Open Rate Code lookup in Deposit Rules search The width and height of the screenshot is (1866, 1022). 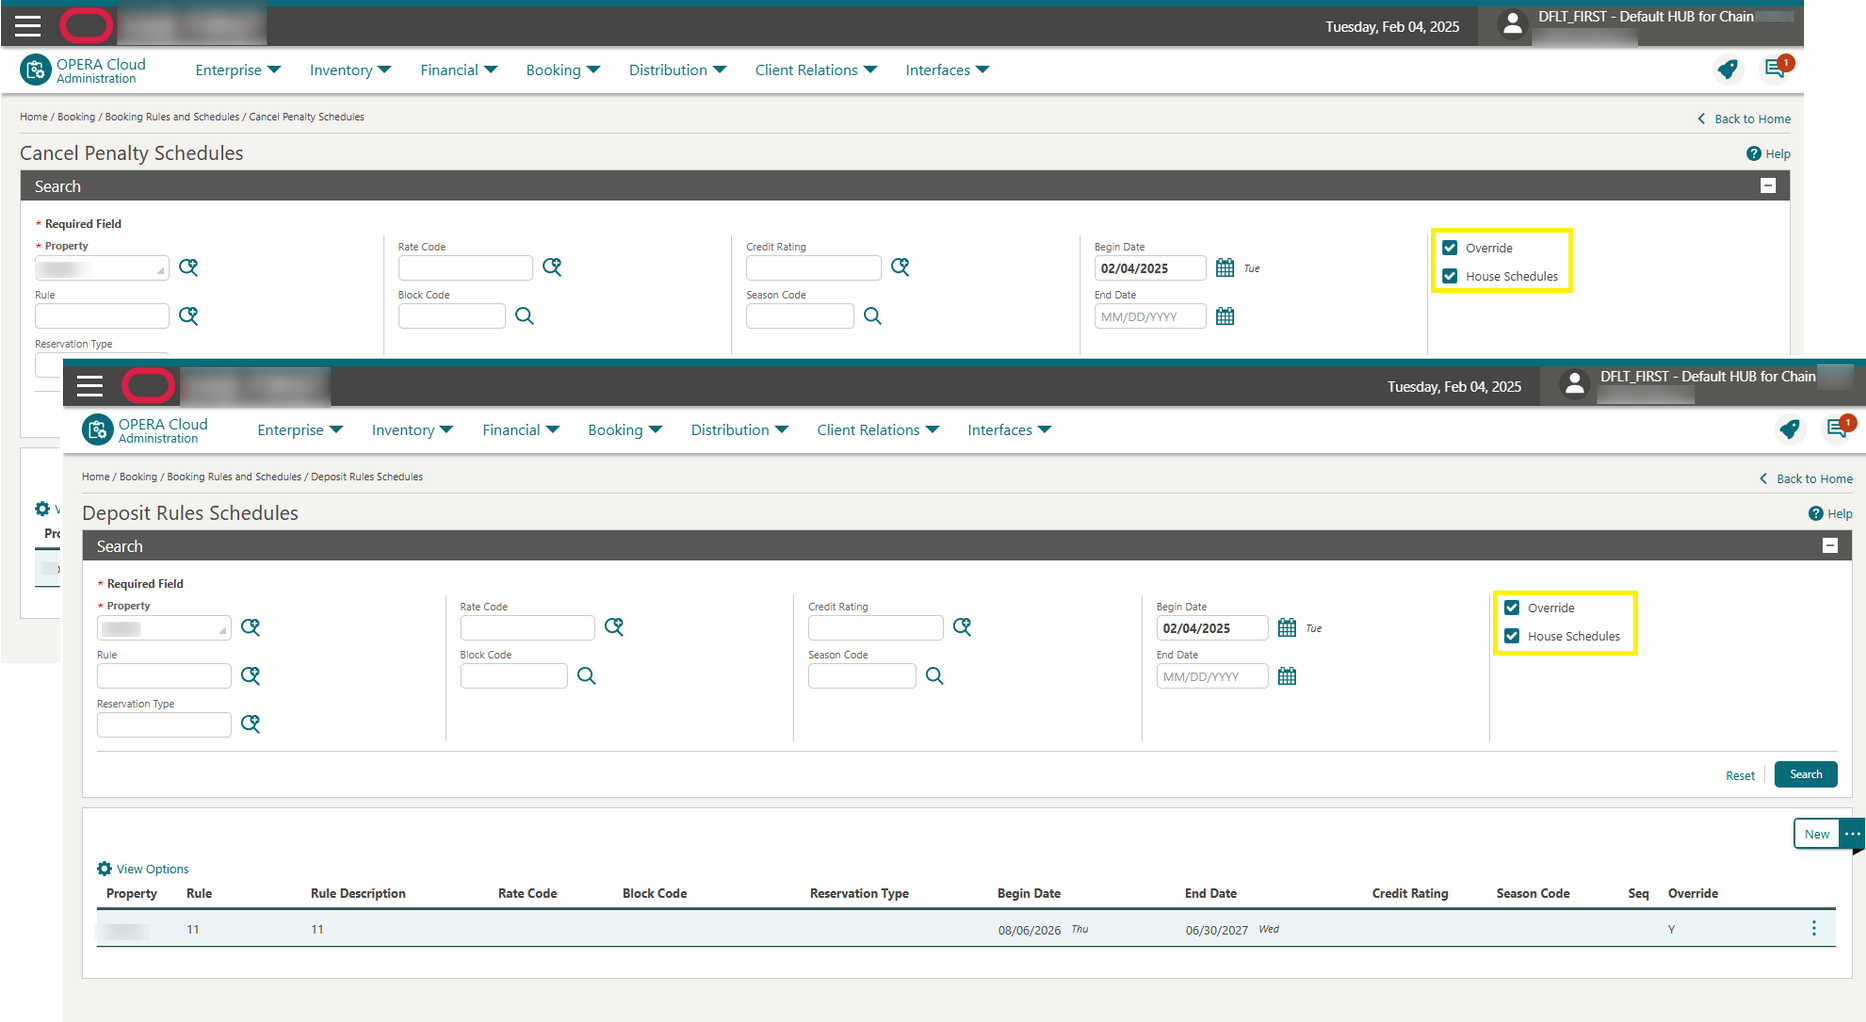[x=614, y=627]
